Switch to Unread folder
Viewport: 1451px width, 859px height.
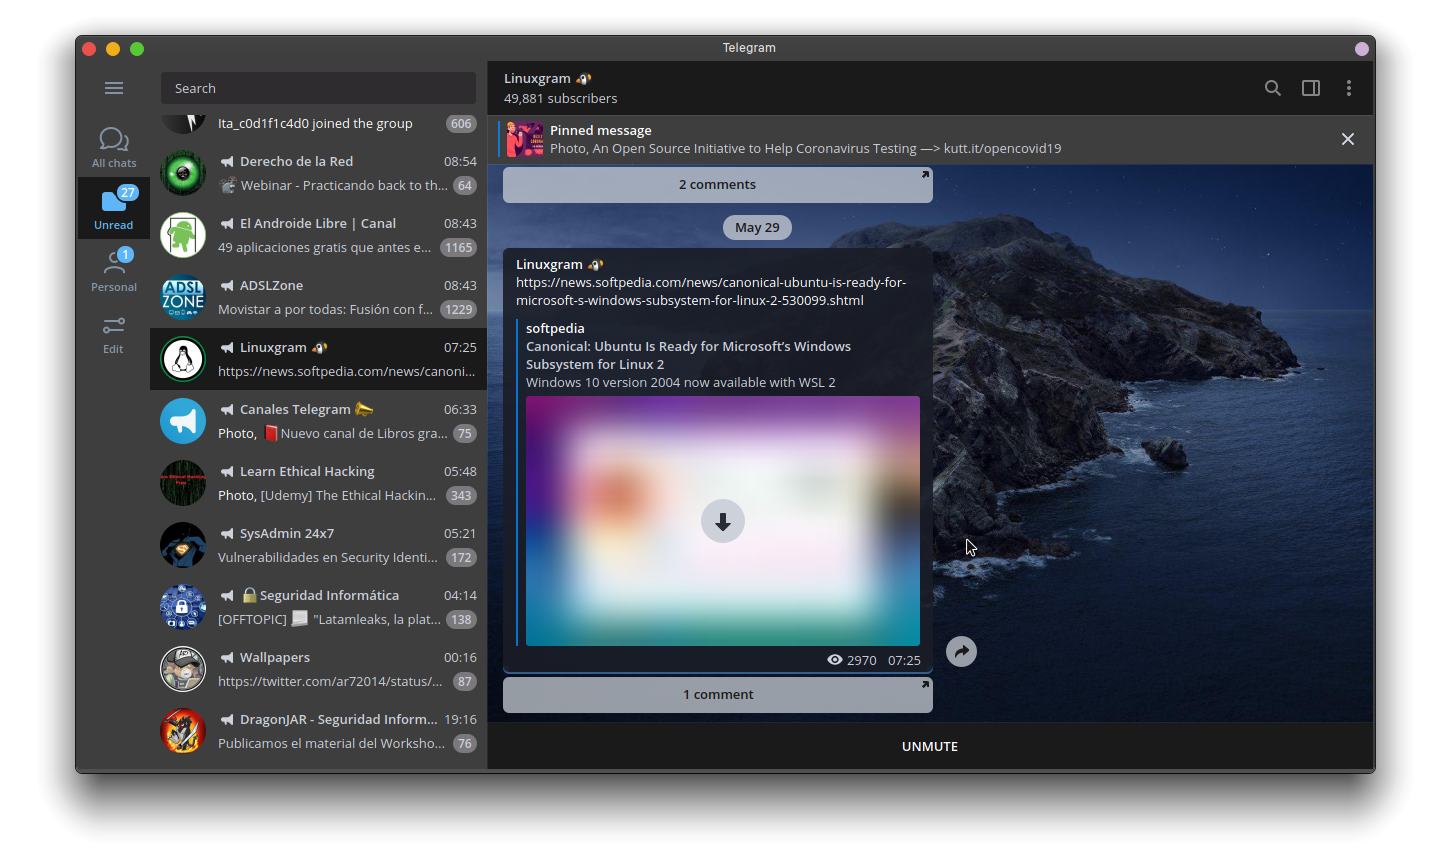pos(114,209)
